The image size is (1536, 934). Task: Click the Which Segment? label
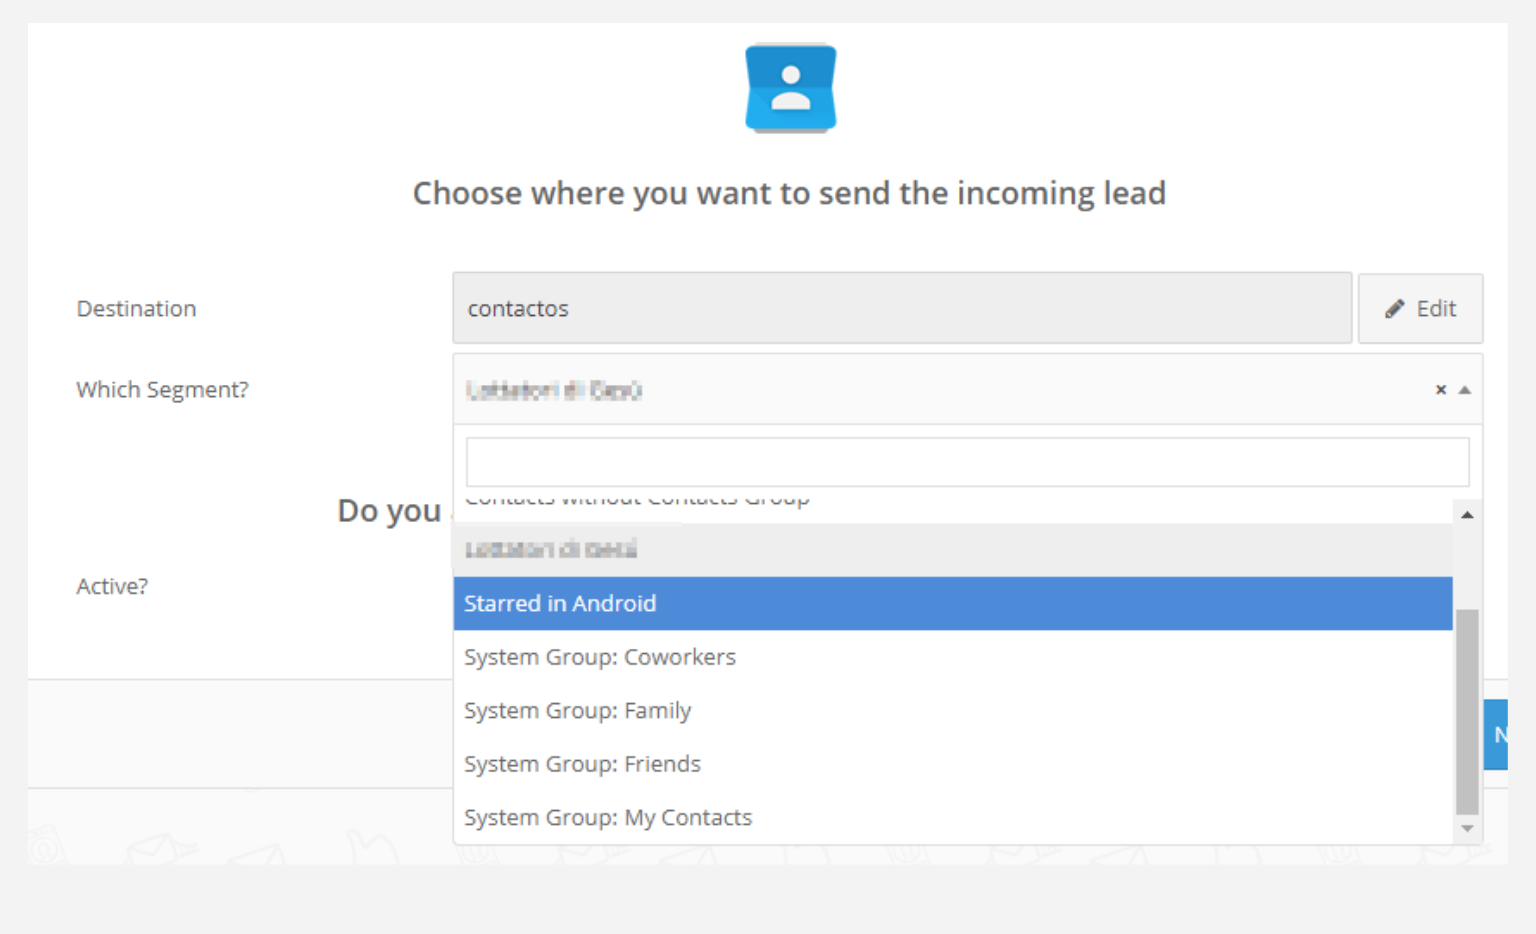(x=162, y=390)
